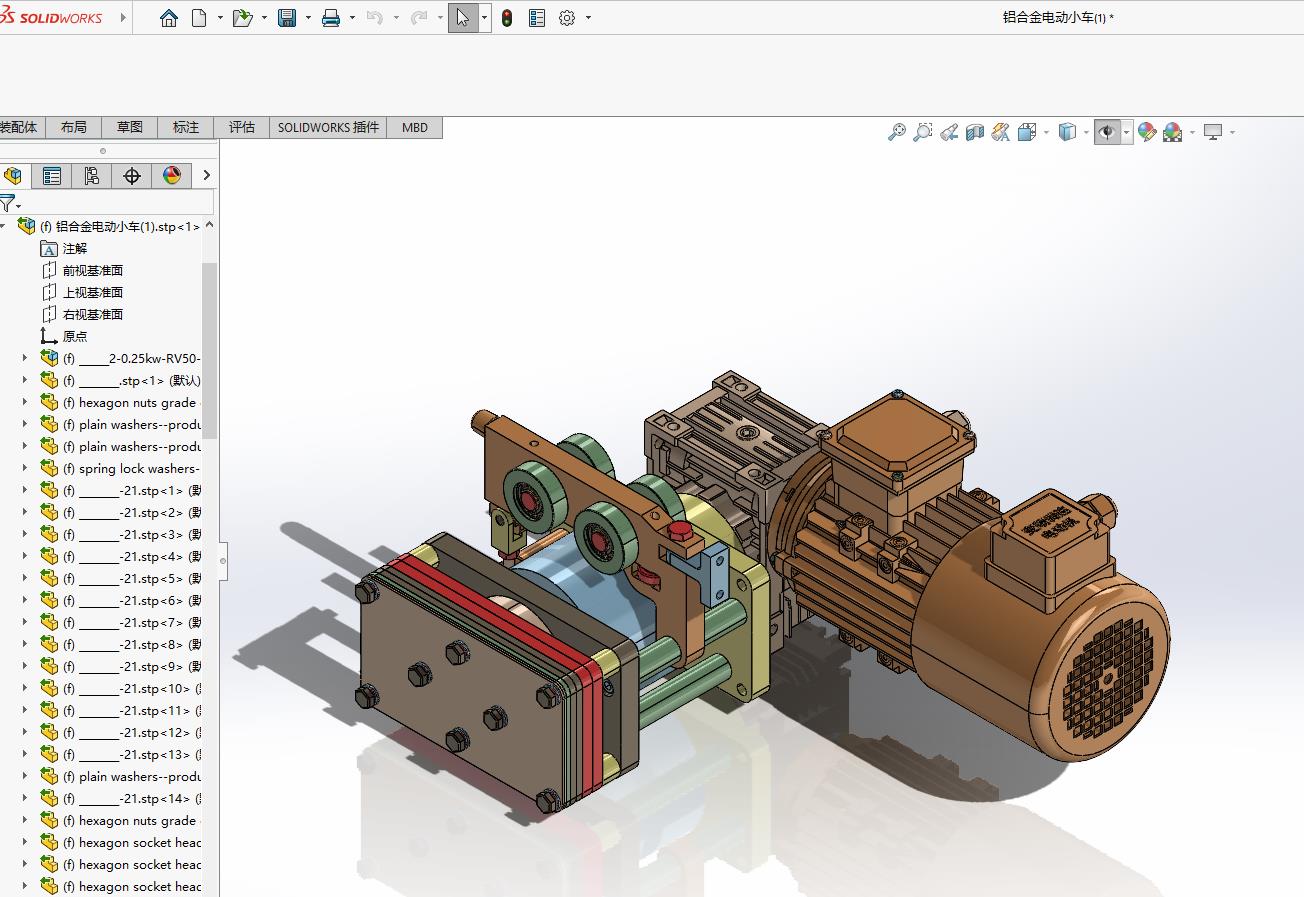Open the 评估 ribbon tab

(242, 127)
